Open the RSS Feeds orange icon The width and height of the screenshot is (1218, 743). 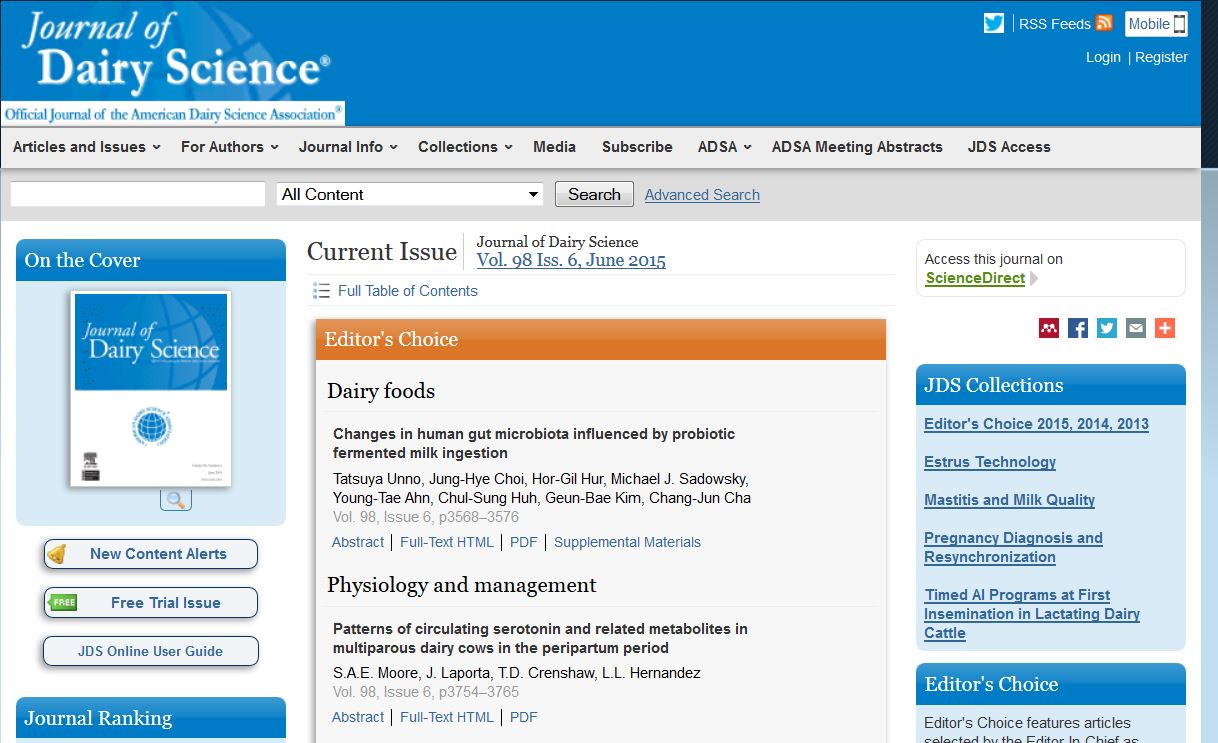1104,24
